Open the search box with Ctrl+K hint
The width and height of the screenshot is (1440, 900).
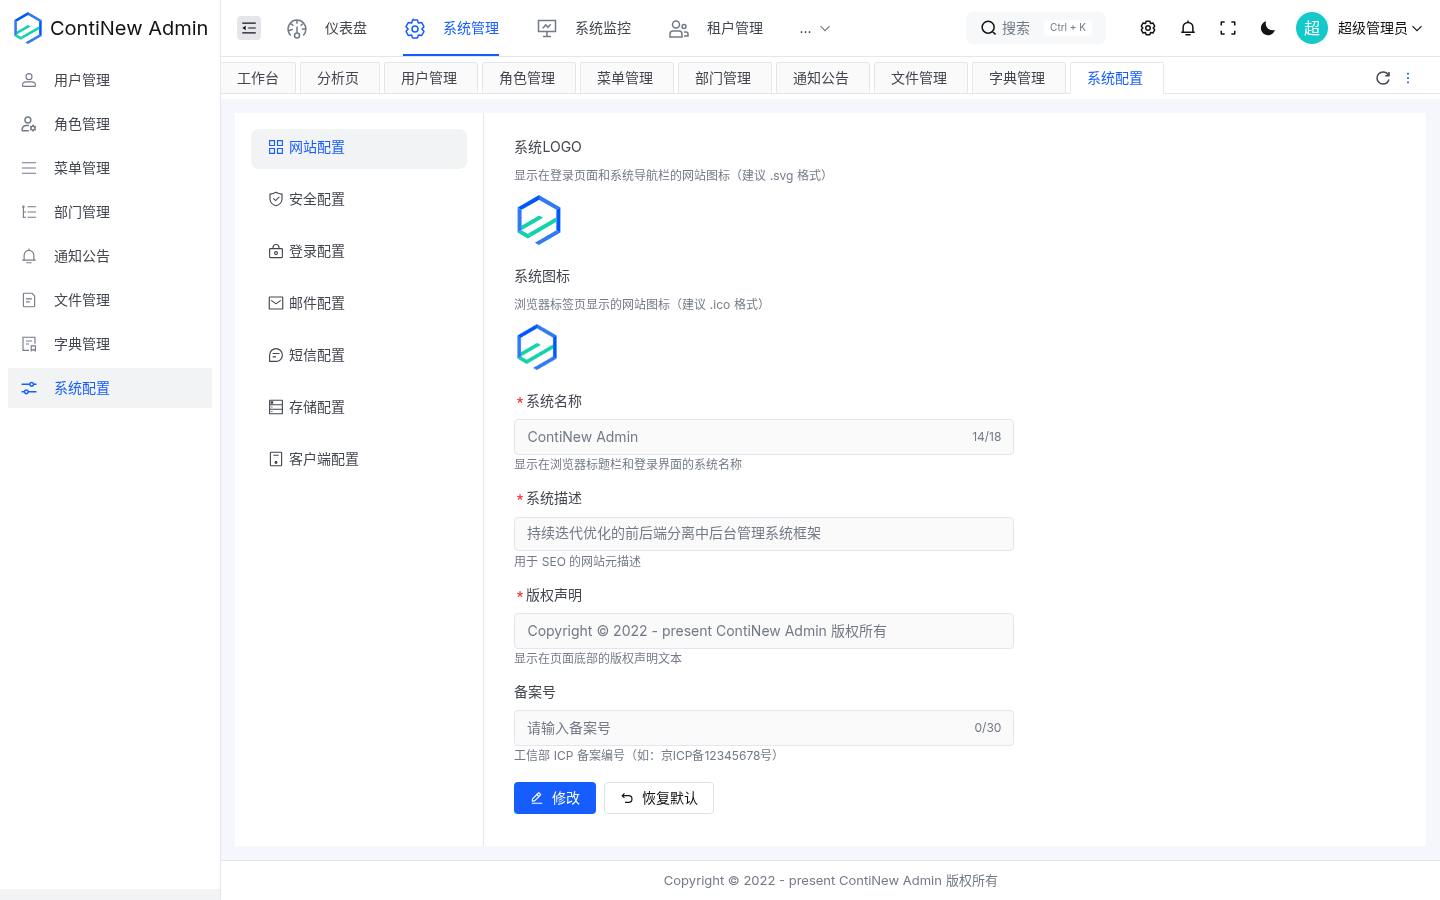tap(1036, 28)
